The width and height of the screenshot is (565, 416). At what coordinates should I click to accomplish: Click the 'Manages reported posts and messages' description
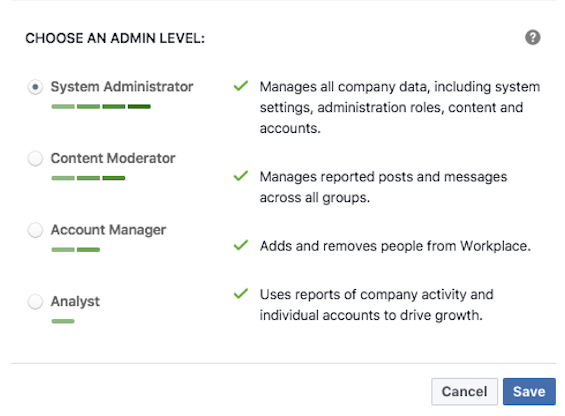[x=383, y=187]
